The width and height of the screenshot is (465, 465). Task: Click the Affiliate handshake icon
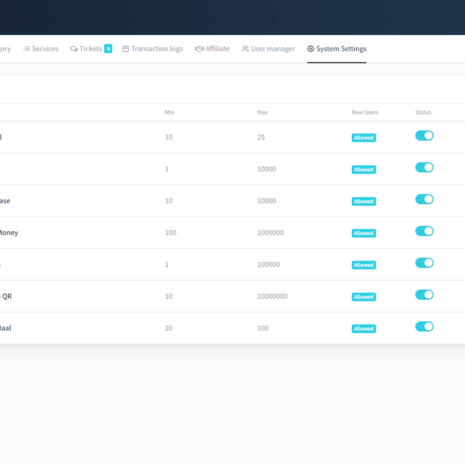[x=199, y=49]
